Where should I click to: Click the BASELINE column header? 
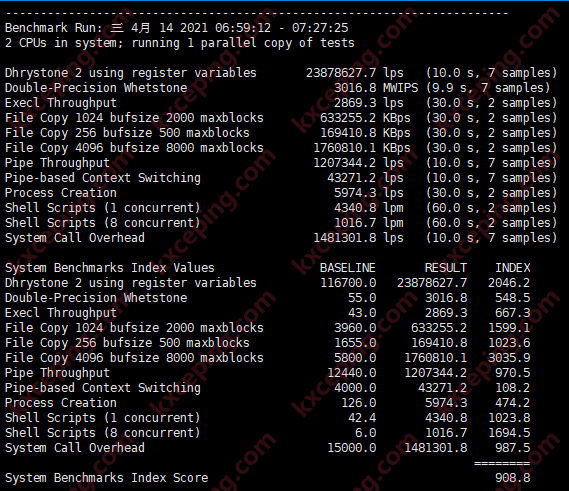tap(347, 268)
